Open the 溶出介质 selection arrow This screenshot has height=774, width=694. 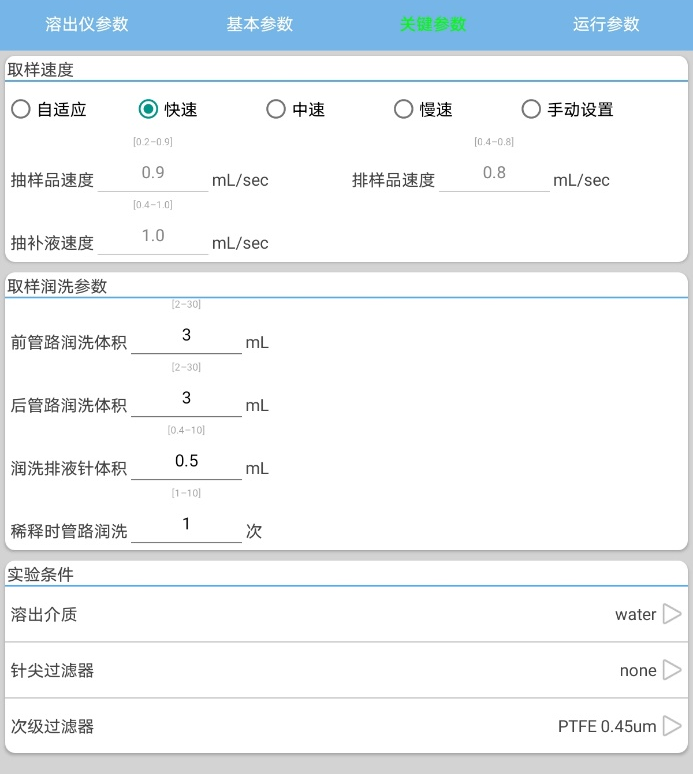[672, 614]
